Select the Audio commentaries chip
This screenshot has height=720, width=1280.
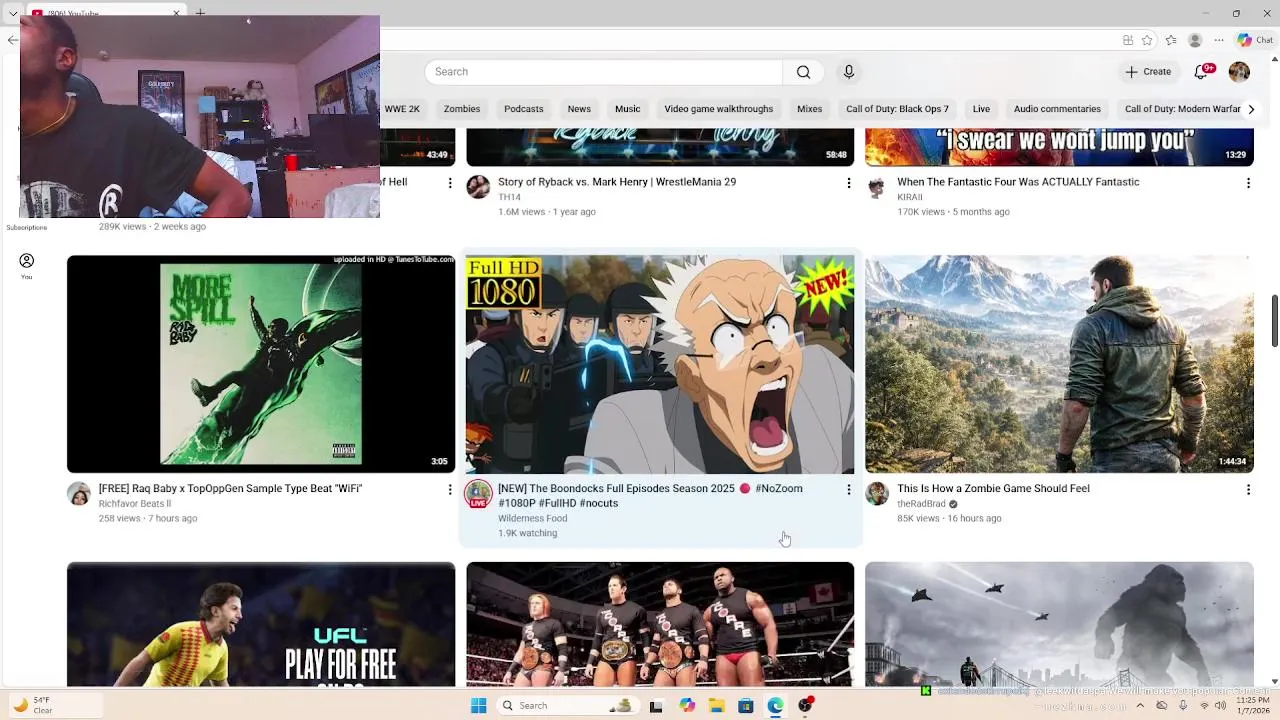1057,109
